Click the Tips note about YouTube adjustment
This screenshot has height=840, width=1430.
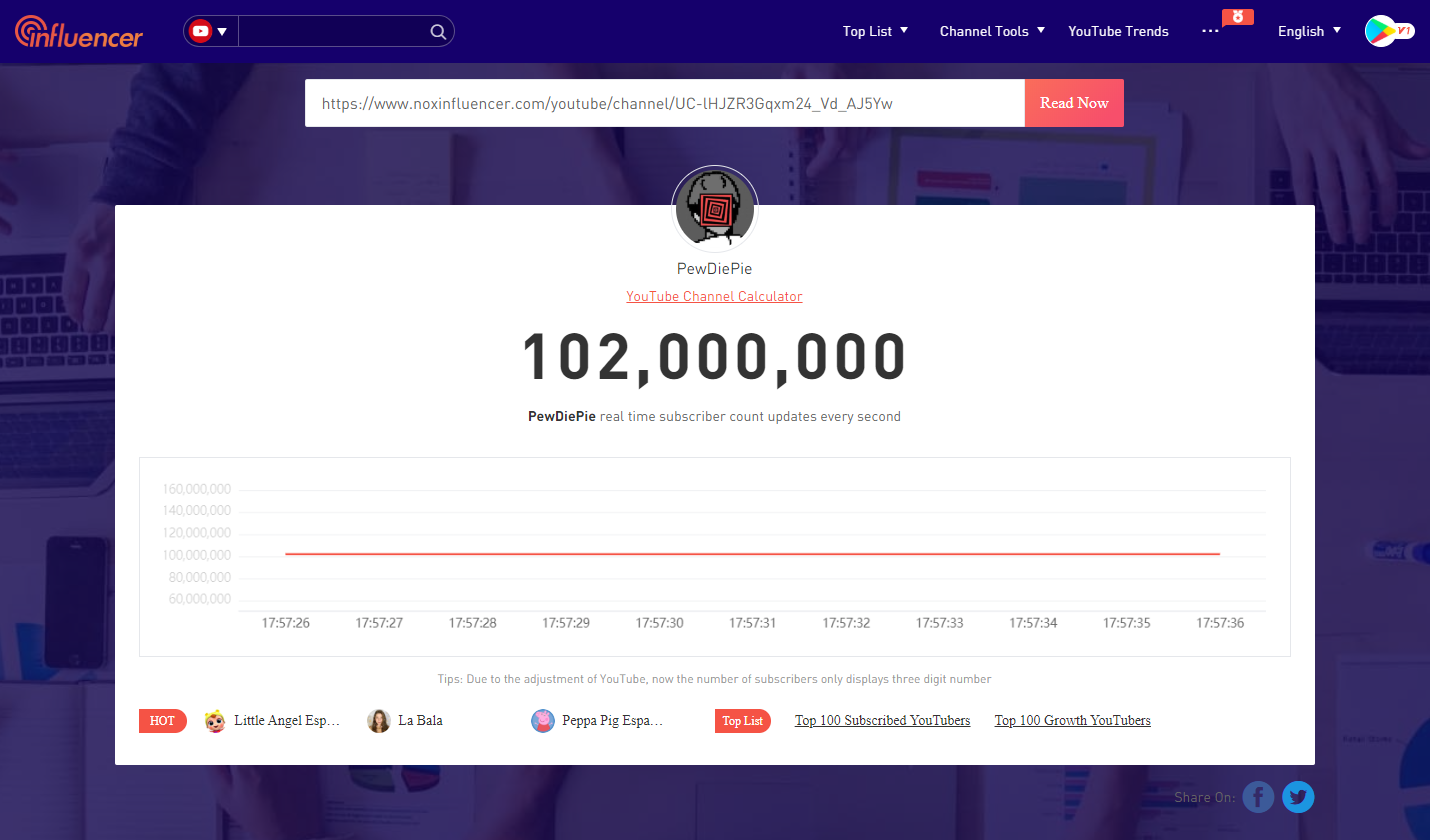[714, 679]
